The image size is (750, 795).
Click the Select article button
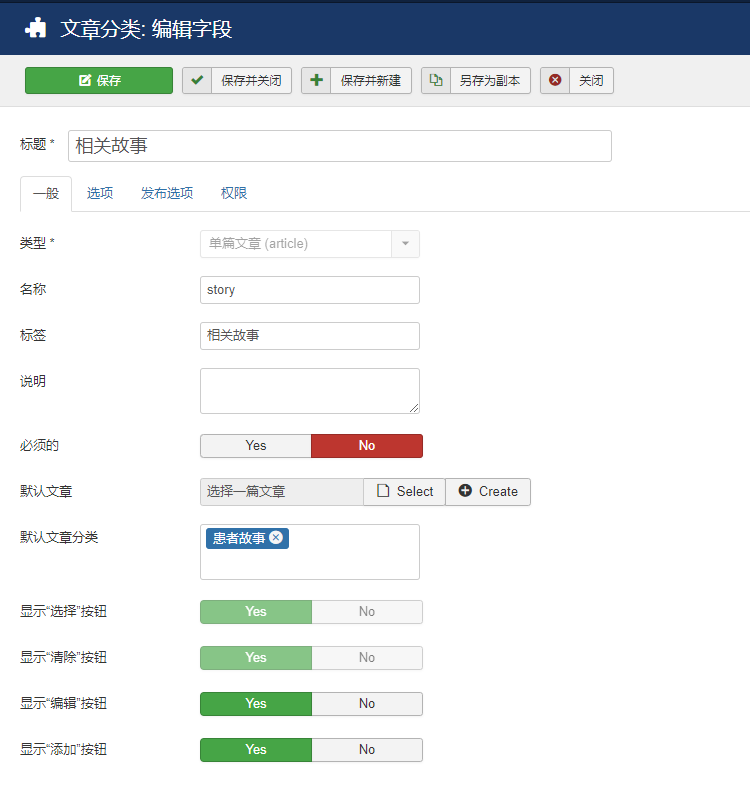pos(404,492)
